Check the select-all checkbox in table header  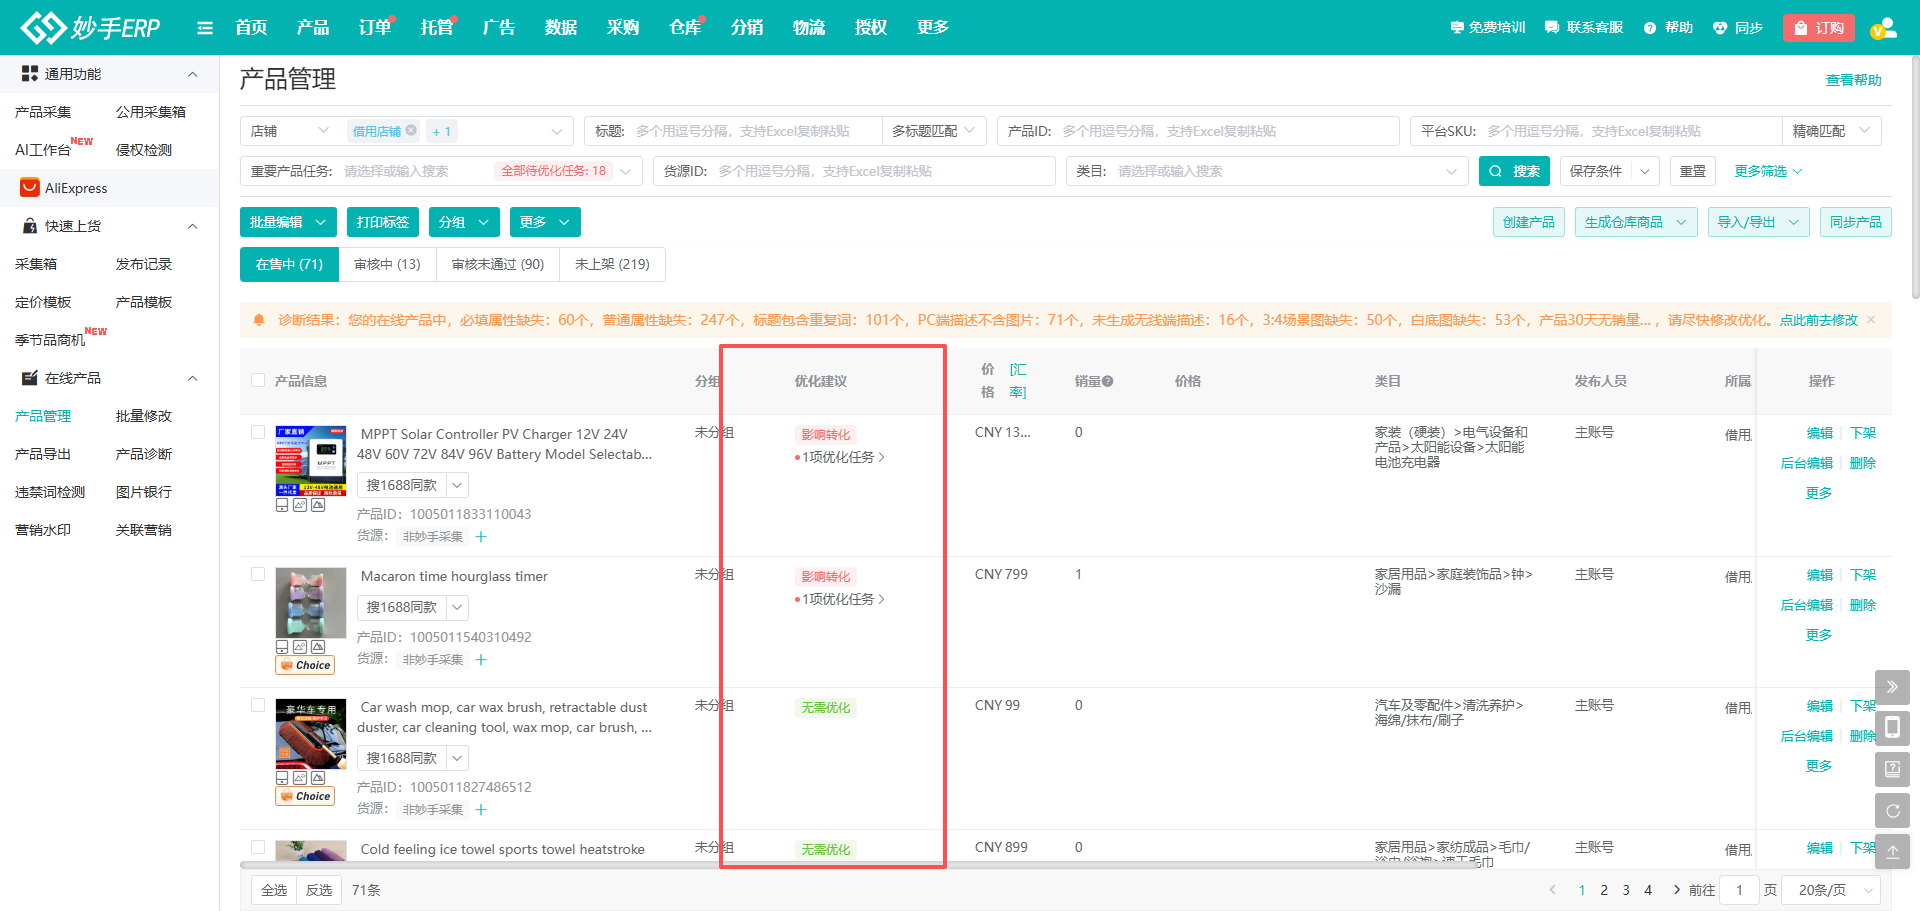258,381
